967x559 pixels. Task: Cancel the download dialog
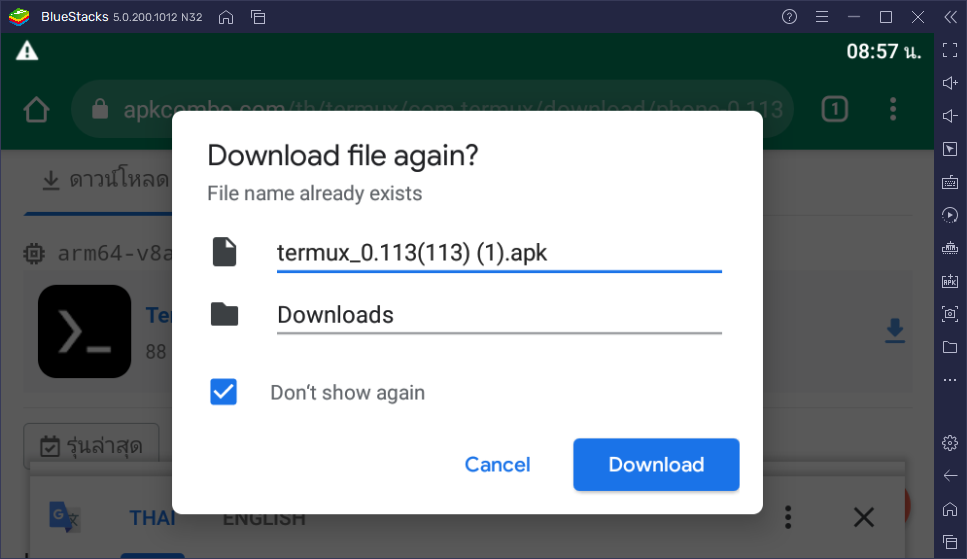(497, 465)
